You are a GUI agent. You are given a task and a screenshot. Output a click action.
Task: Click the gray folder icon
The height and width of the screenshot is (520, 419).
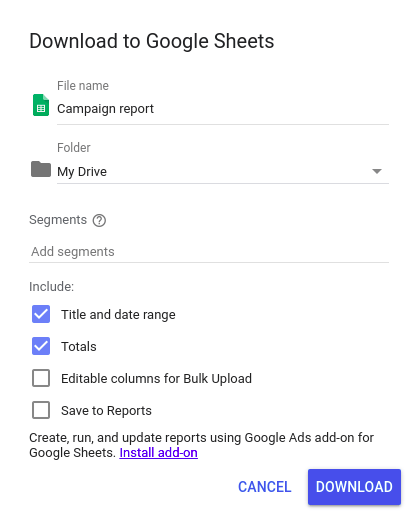pyautogui.click(x=41, y=169)
